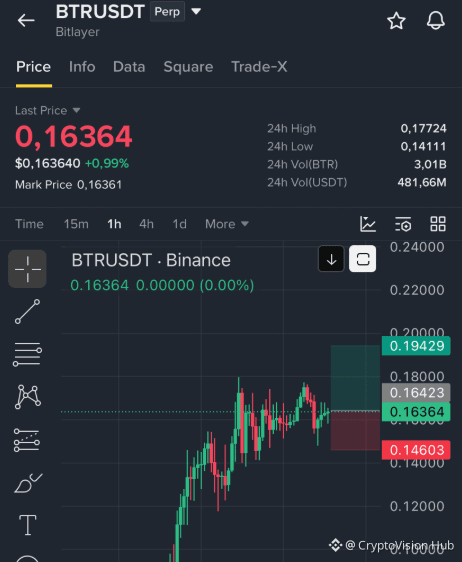Image resolution: width=462 pixels, height=562 pixels.
Task: Click the 24h High value 0,17724
Action: coord(423,128)
